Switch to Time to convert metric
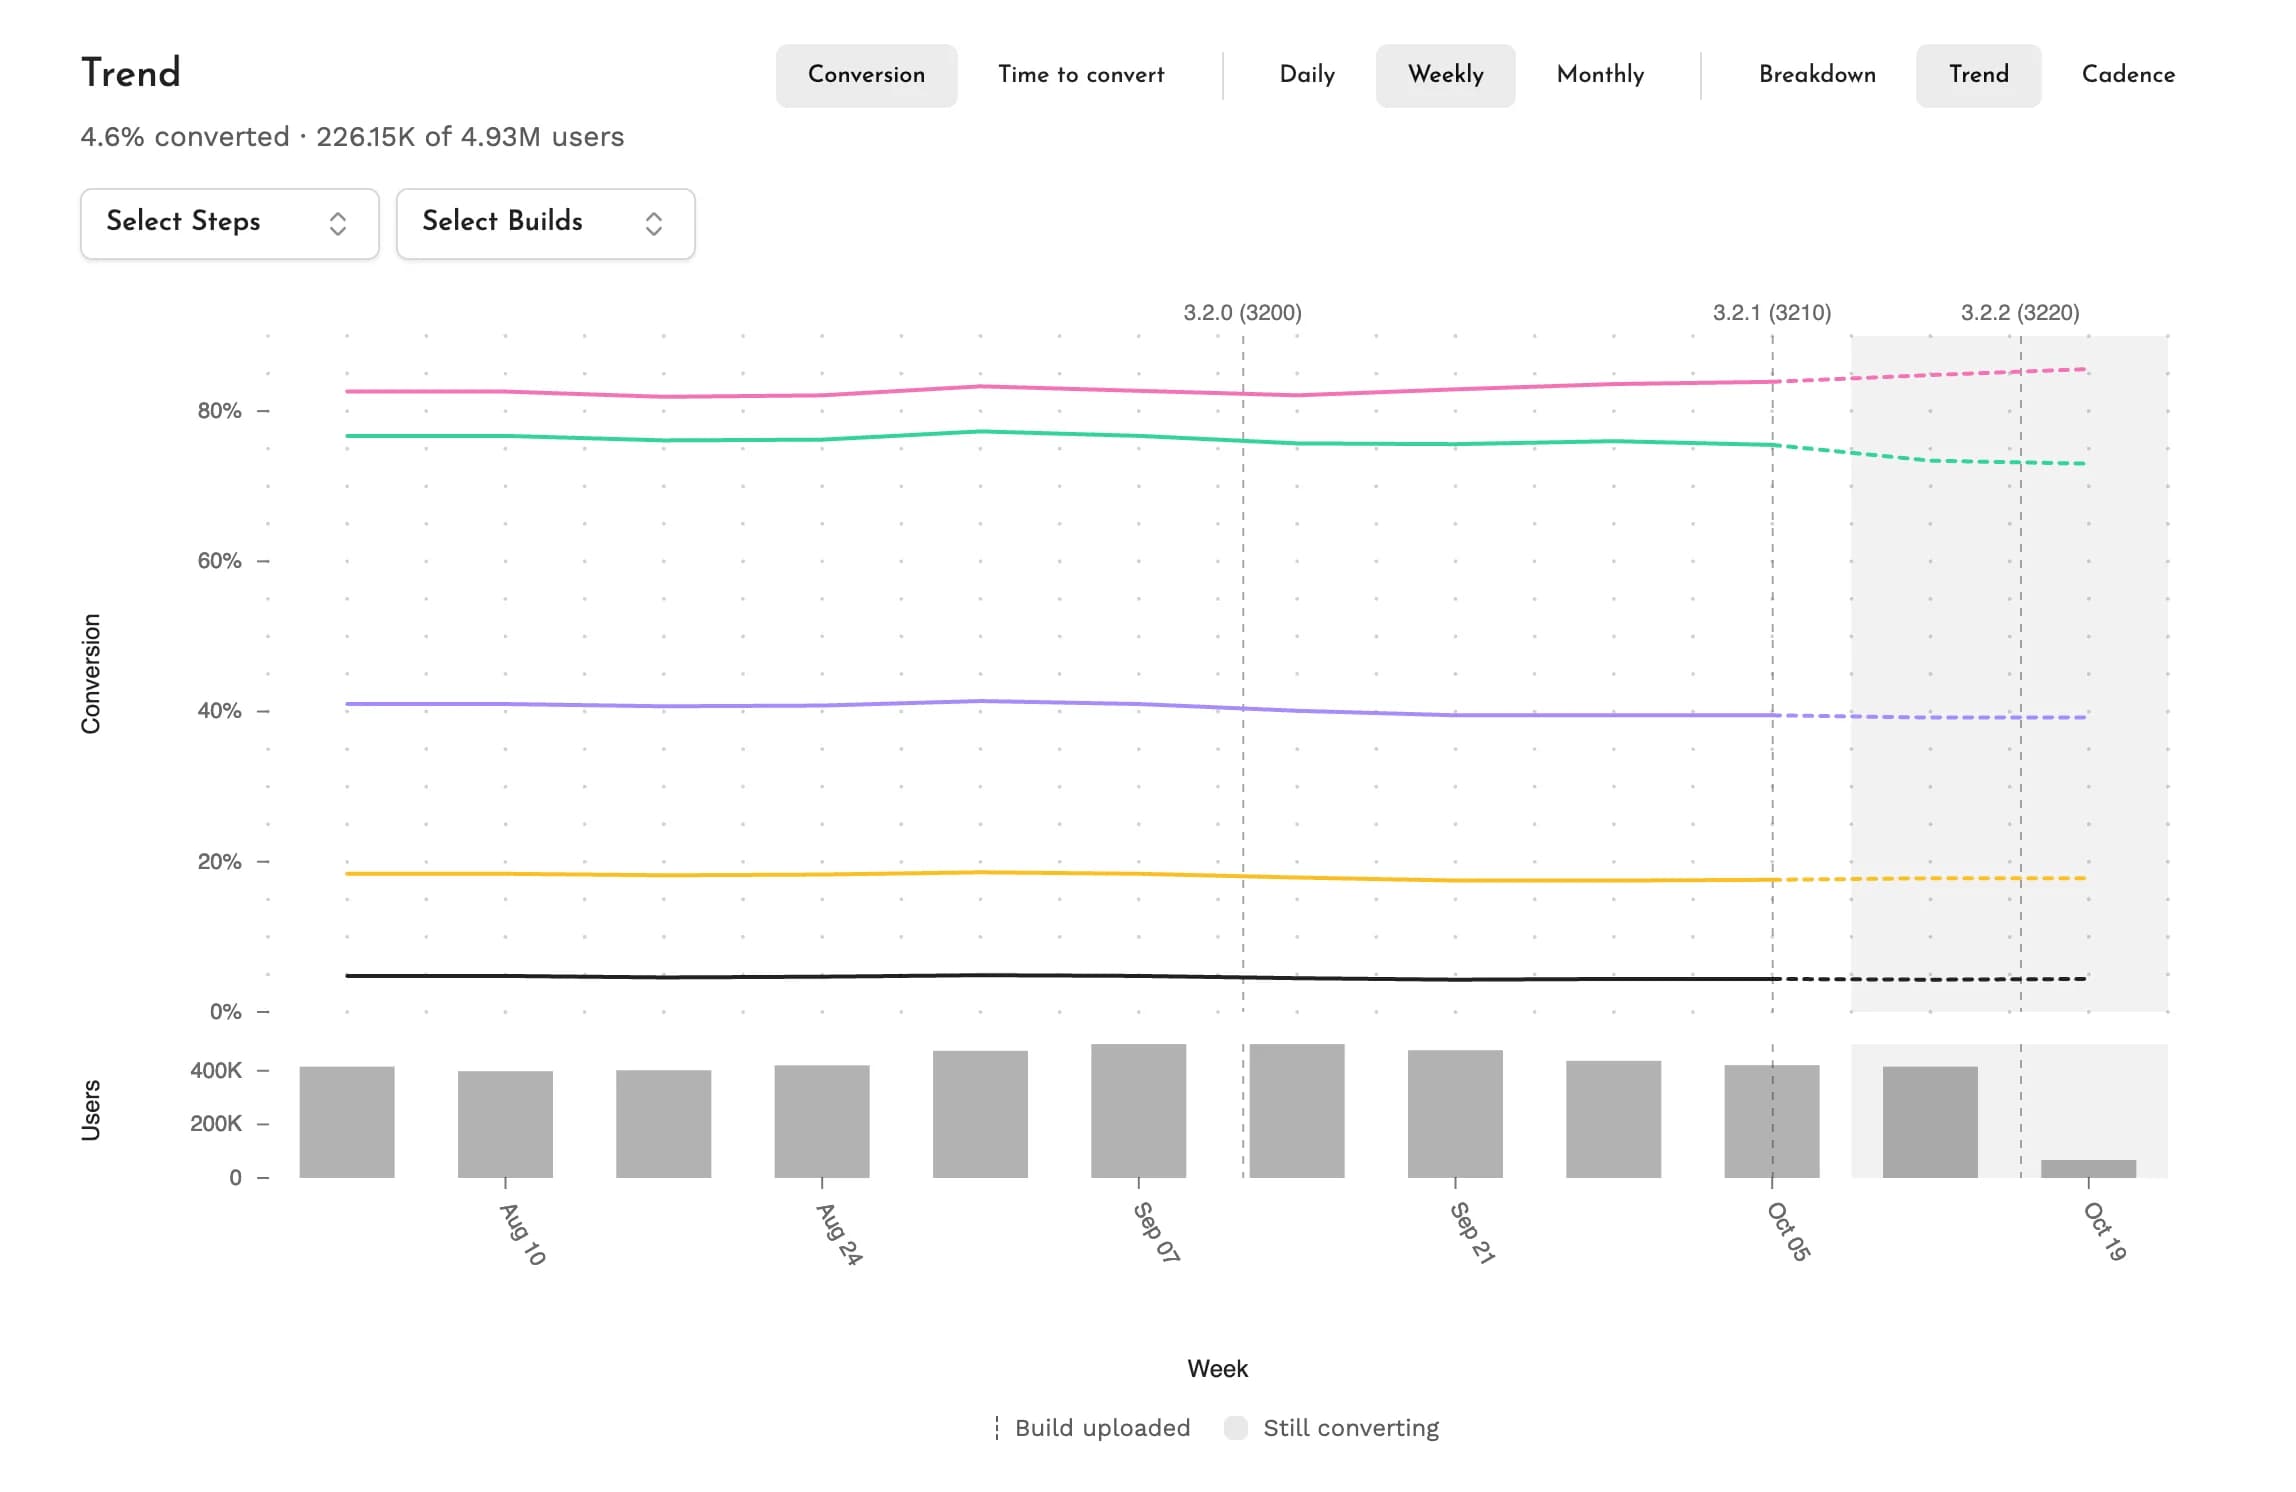This screenshot has width=2296, height=1492. pos(1081,75)
